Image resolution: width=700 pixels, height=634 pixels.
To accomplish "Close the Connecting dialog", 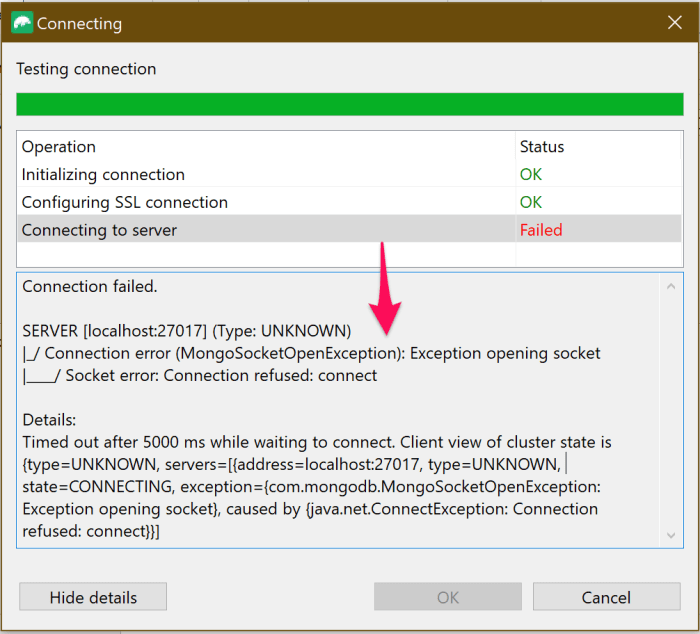I will [675, 22].
